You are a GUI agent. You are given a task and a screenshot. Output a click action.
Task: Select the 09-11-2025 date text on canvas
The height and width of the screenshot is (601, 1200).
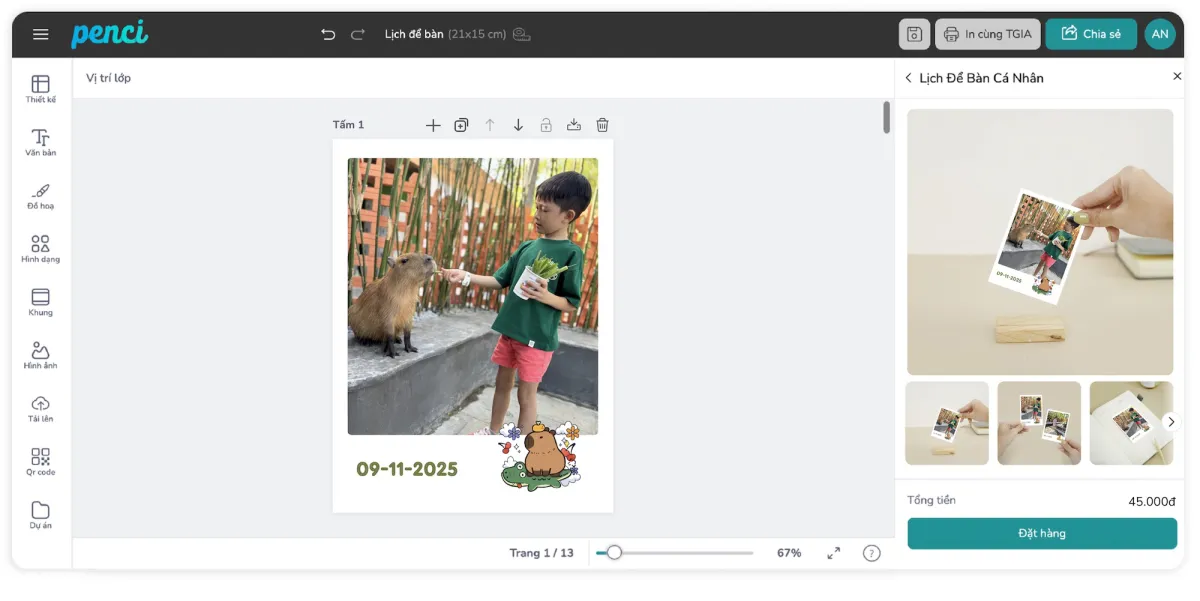click(407, 469)
